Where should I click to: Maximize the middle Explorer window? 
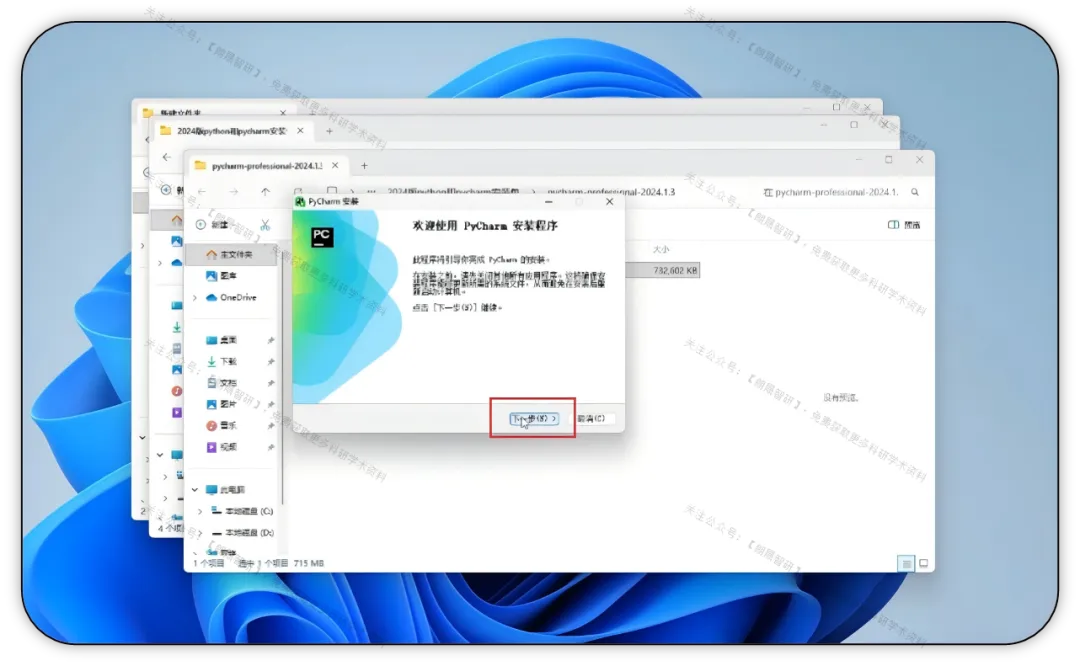[853, 125]
